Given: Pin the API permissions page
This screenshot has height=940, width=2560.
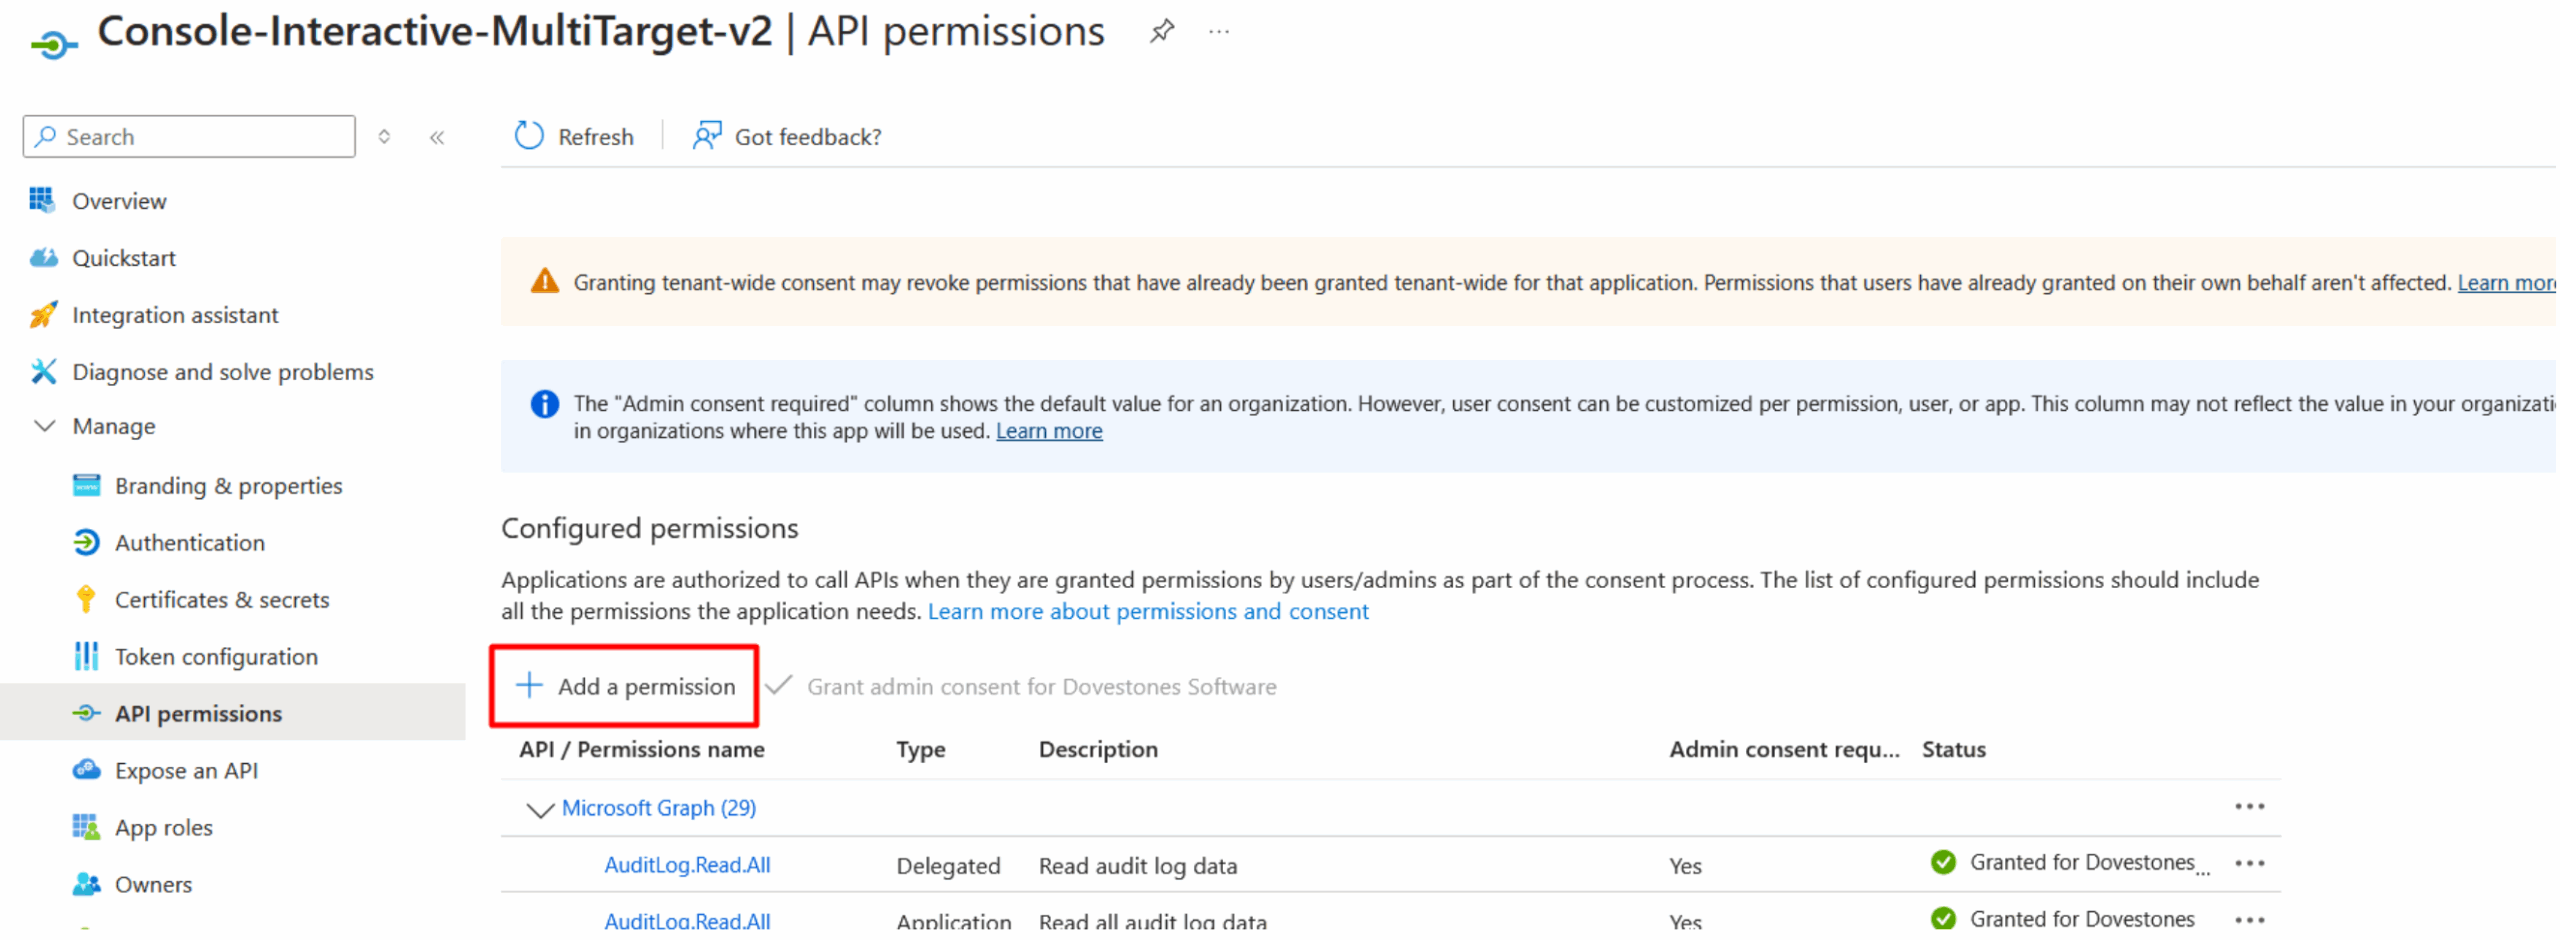Looking at the screenshot, I should tap(1160, 32).
